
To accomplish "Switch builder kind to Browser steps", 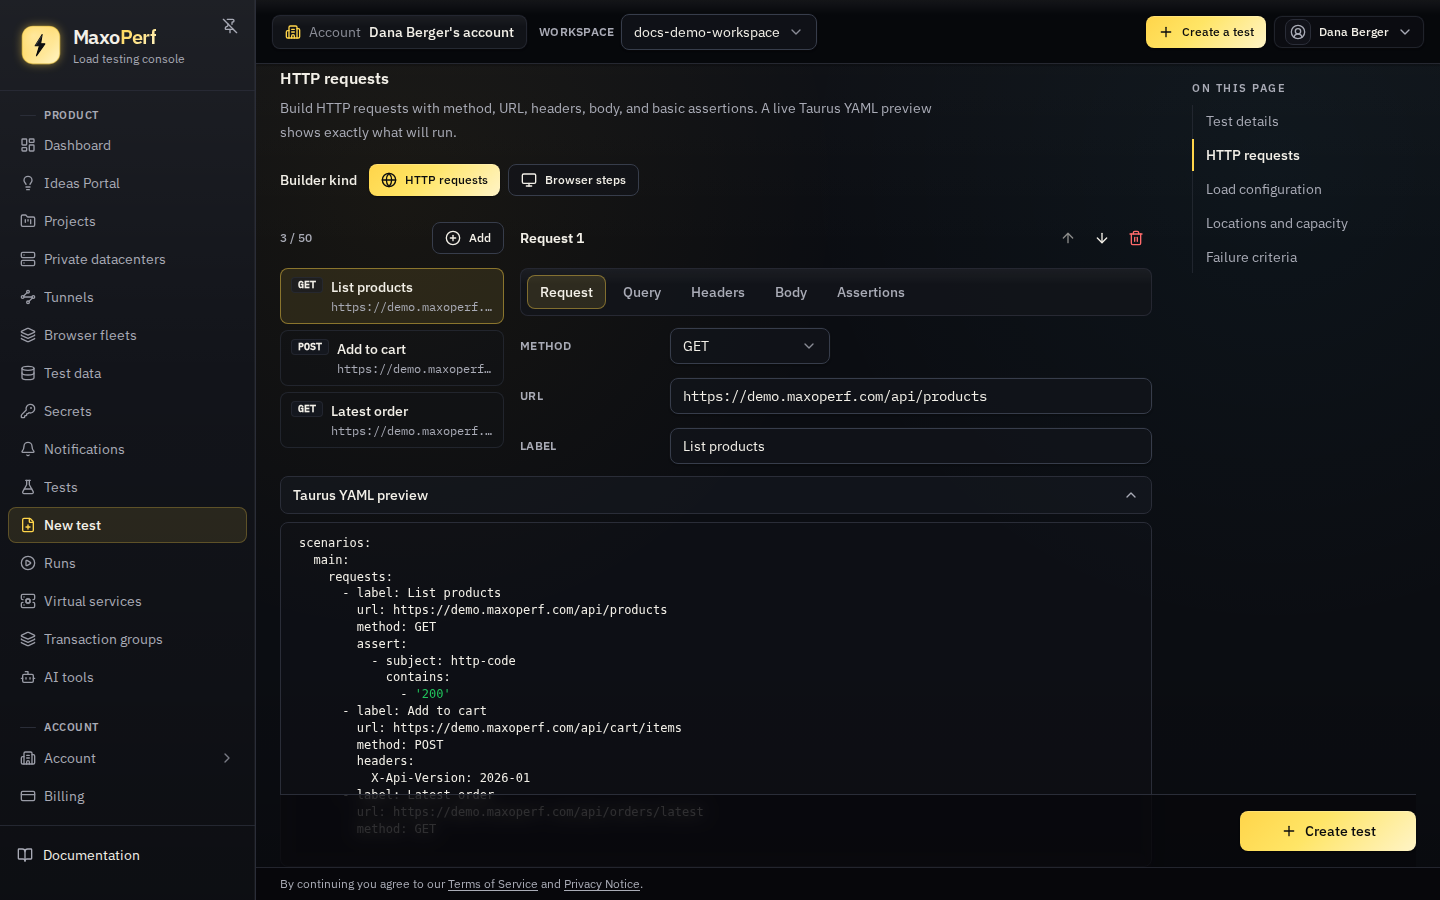I will pos(573,180).
